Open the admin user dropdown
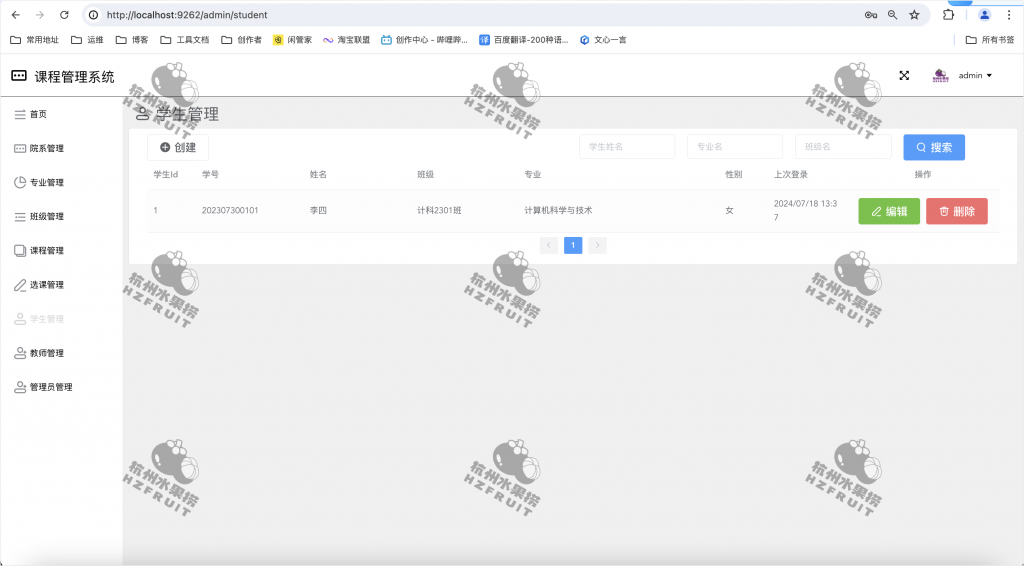This screenshot has width=1024, height=566. (975, 76)
